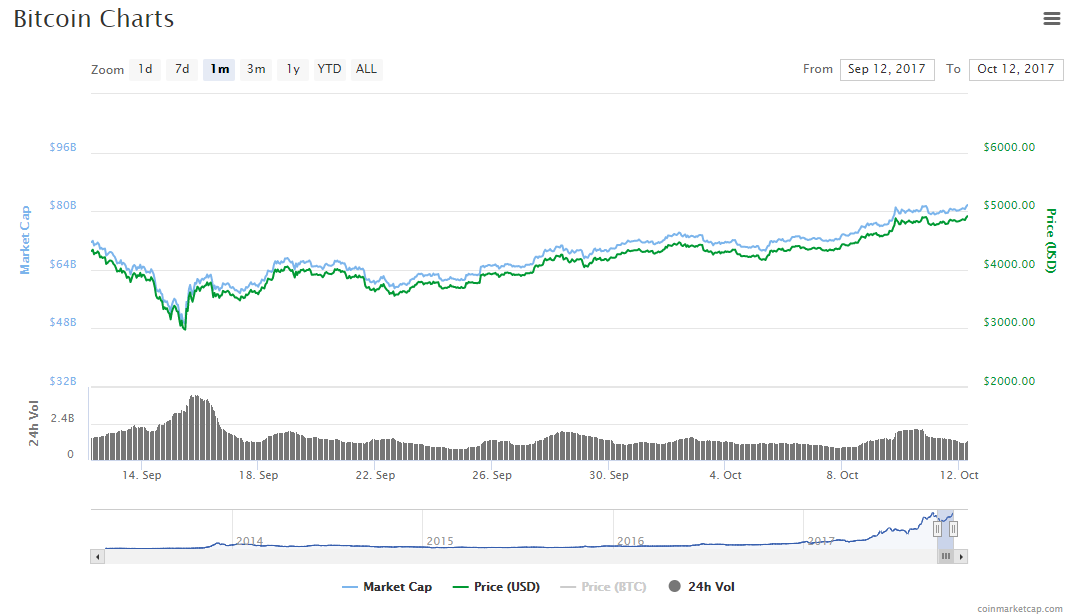Click the 2014 label in navigator

coord(250,541)
